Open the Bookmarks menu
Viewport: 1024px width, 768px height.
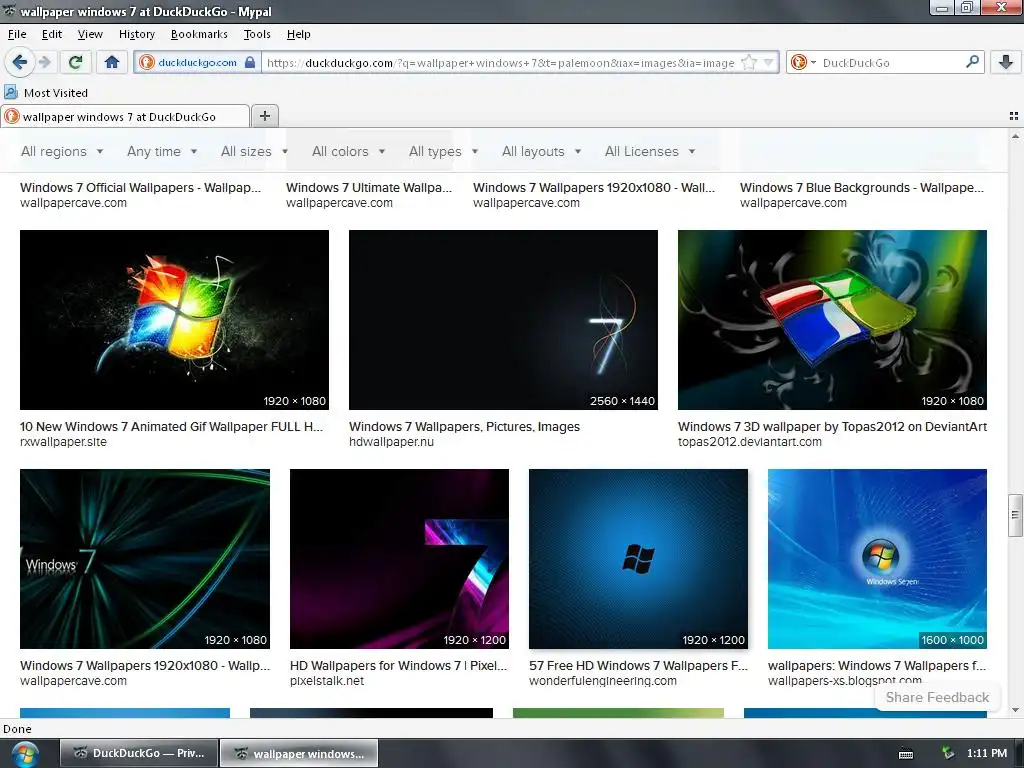coord(199,34)
